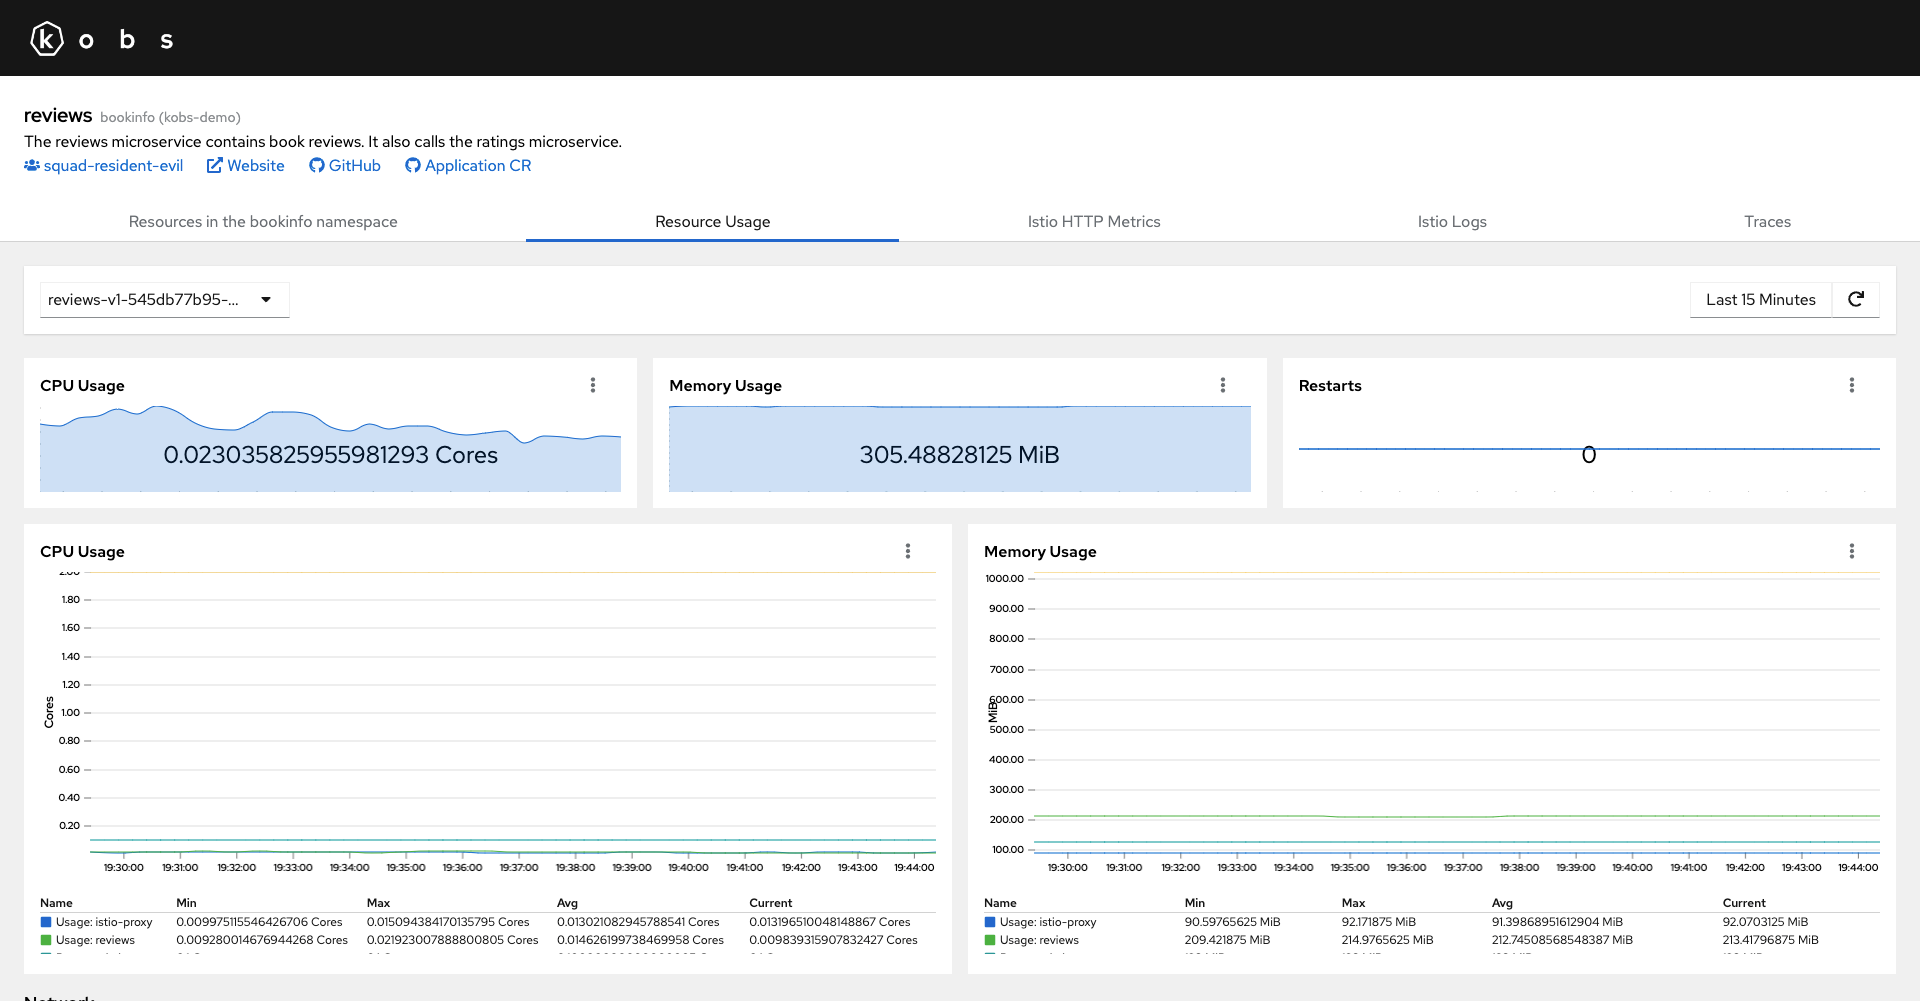
Task: Click the Avg column header in Memory legend
Action: (x=1502, y=903)
